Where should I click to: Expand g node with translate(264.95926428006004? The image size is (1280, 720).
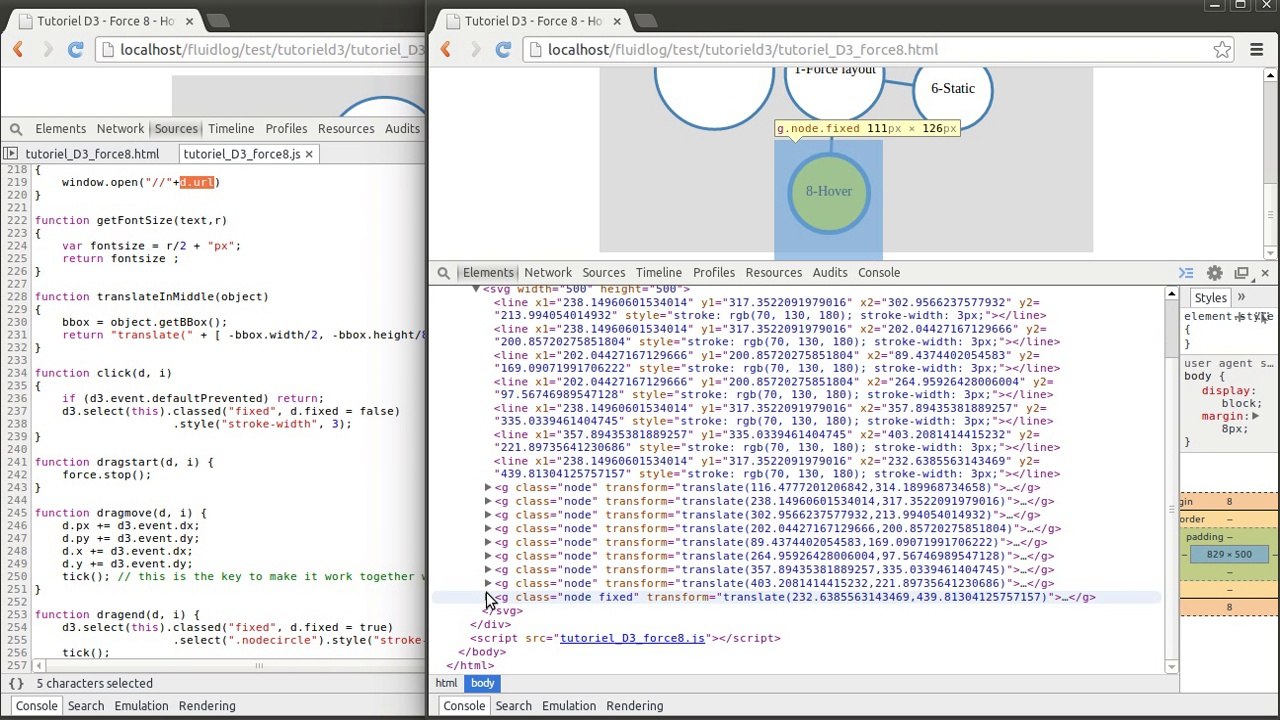(x=488, y=556)
